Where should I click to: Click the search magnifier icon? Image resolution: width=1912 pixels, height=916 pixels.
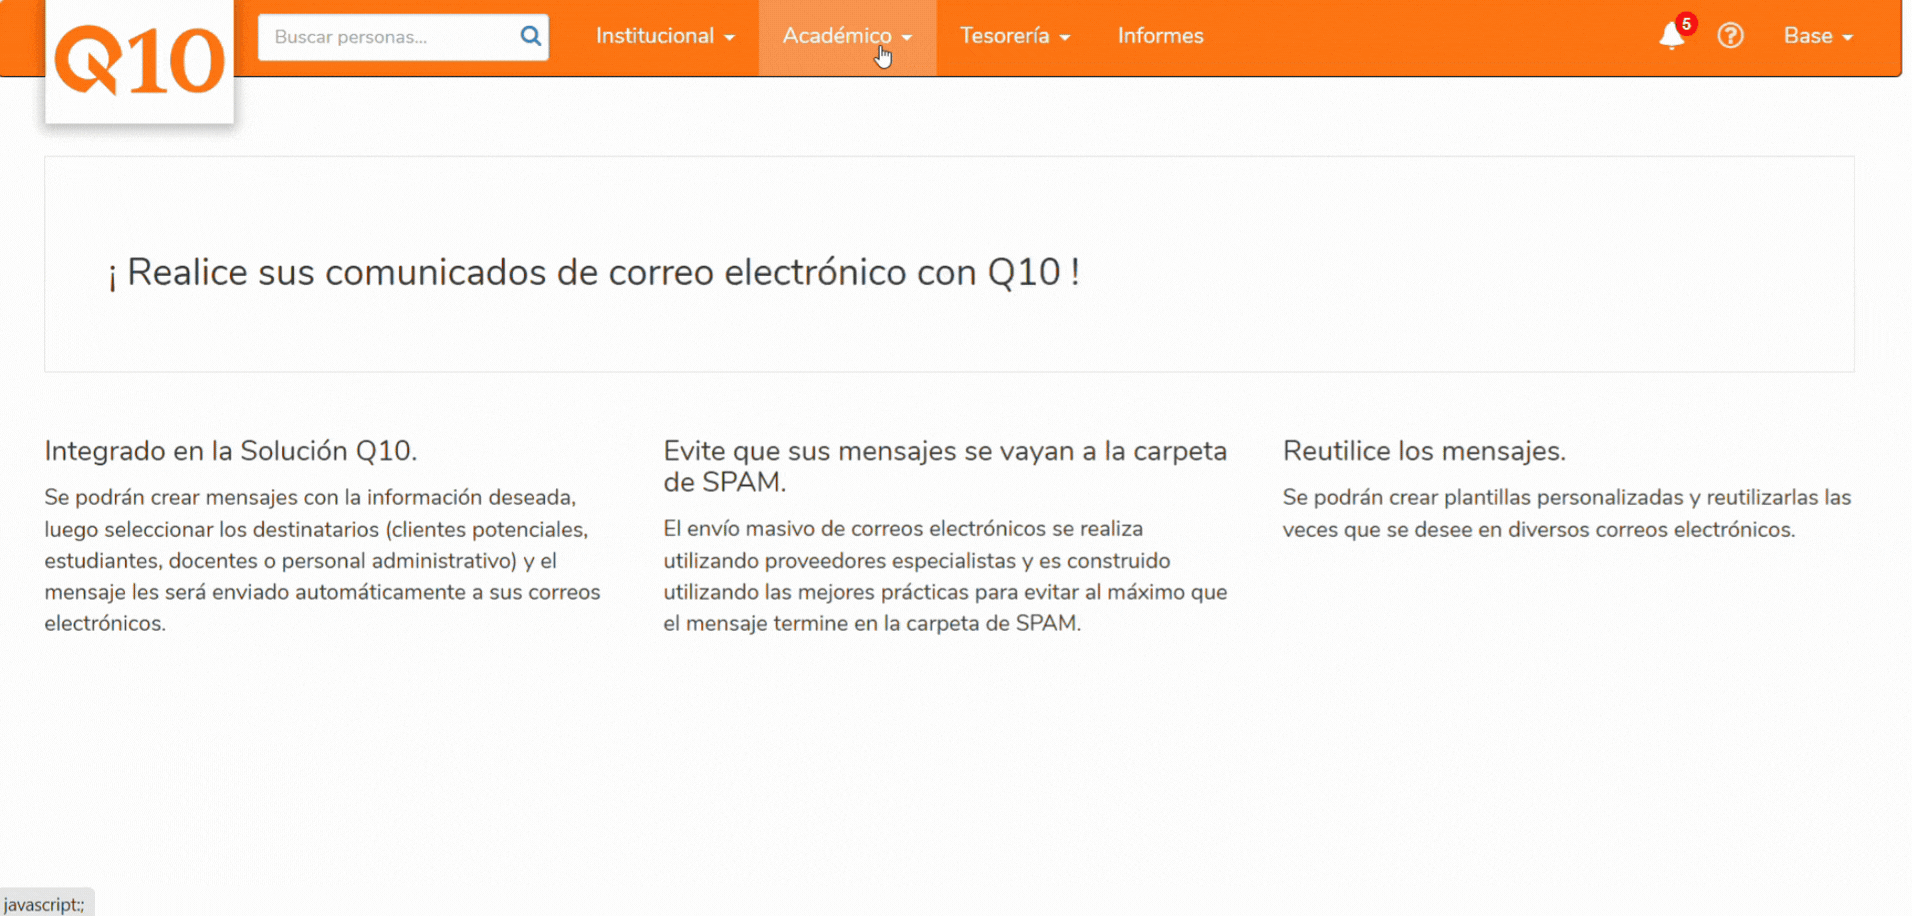[530, 36]
